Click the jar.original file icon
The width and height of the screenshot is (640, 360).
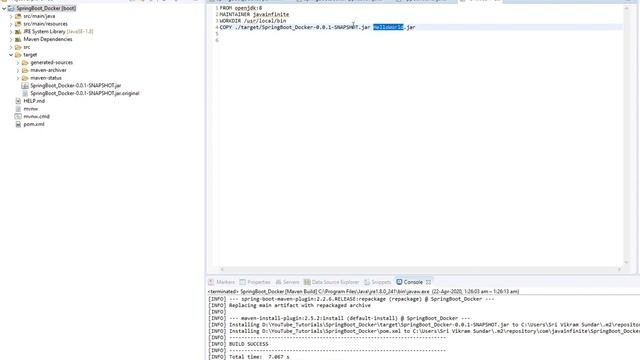coord(25,93)
